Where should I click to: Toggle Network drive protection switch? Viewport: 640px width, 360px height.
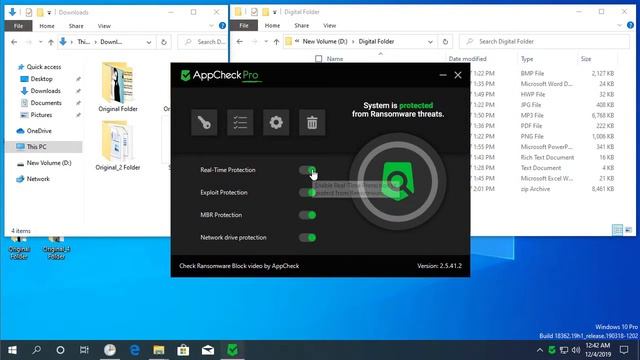pos(307,237)
